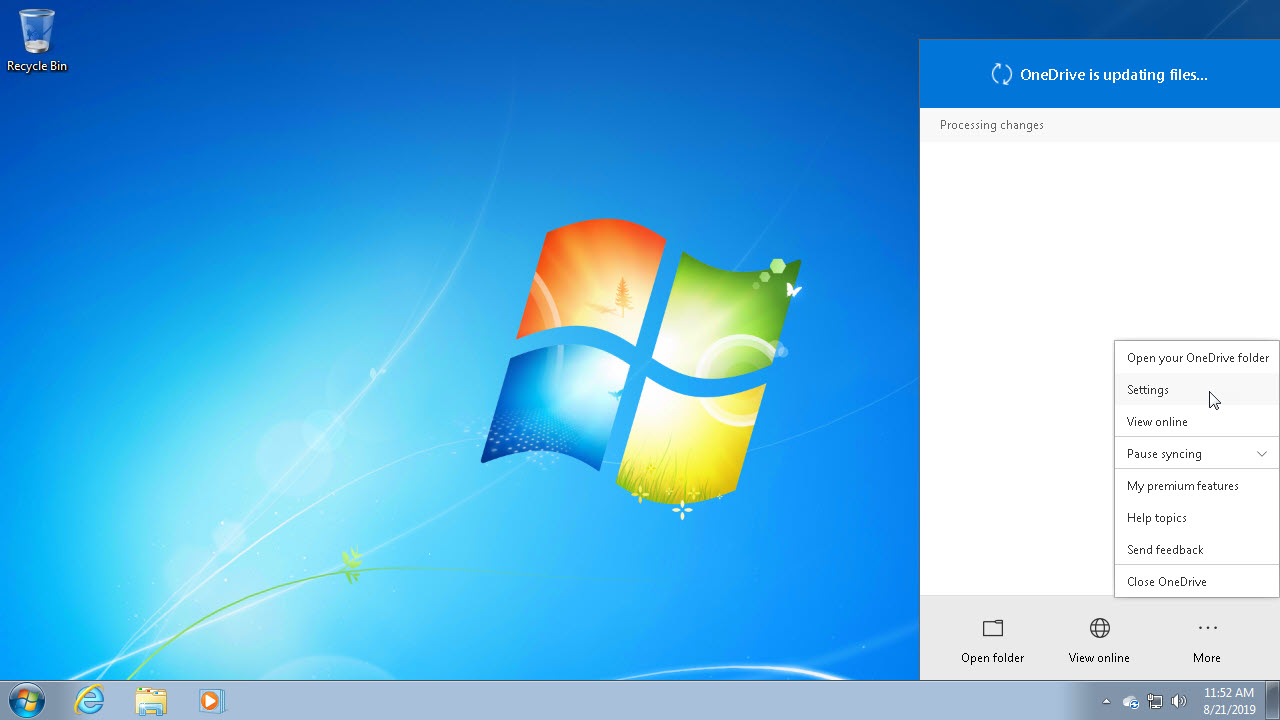Viewport: 1280px width, 720px height.
Task: Click the Open folder label
Action: tap(992, 658)
